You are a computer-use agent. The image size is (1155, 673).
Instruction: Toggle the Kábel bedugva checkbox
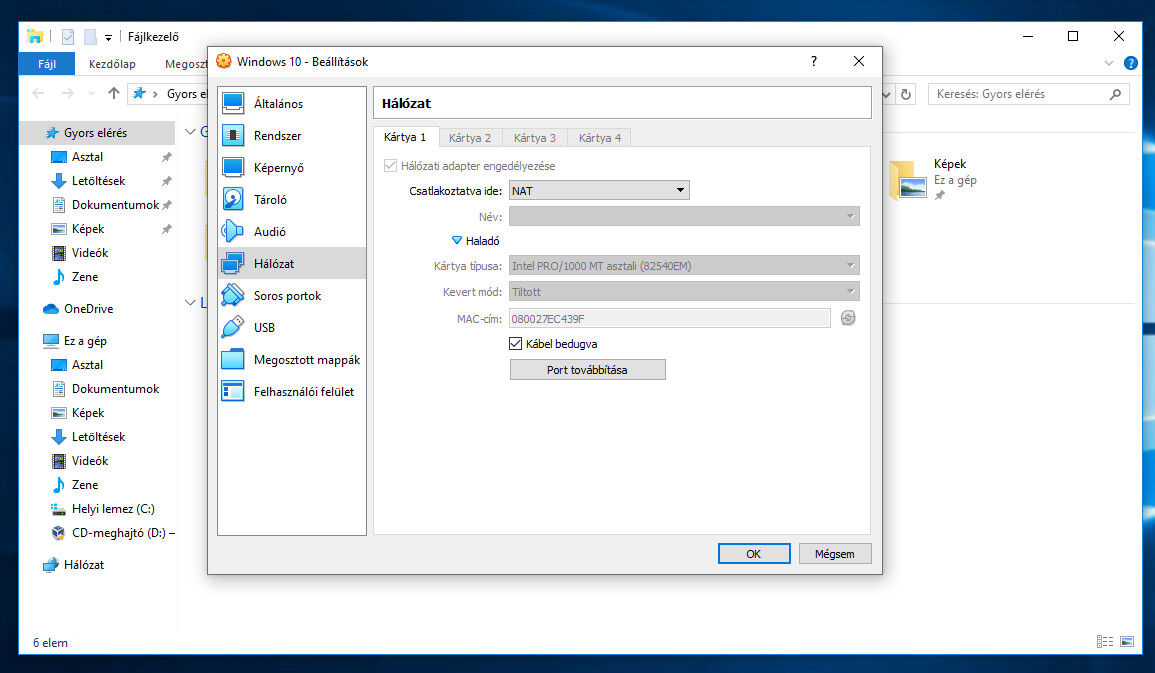516,344
